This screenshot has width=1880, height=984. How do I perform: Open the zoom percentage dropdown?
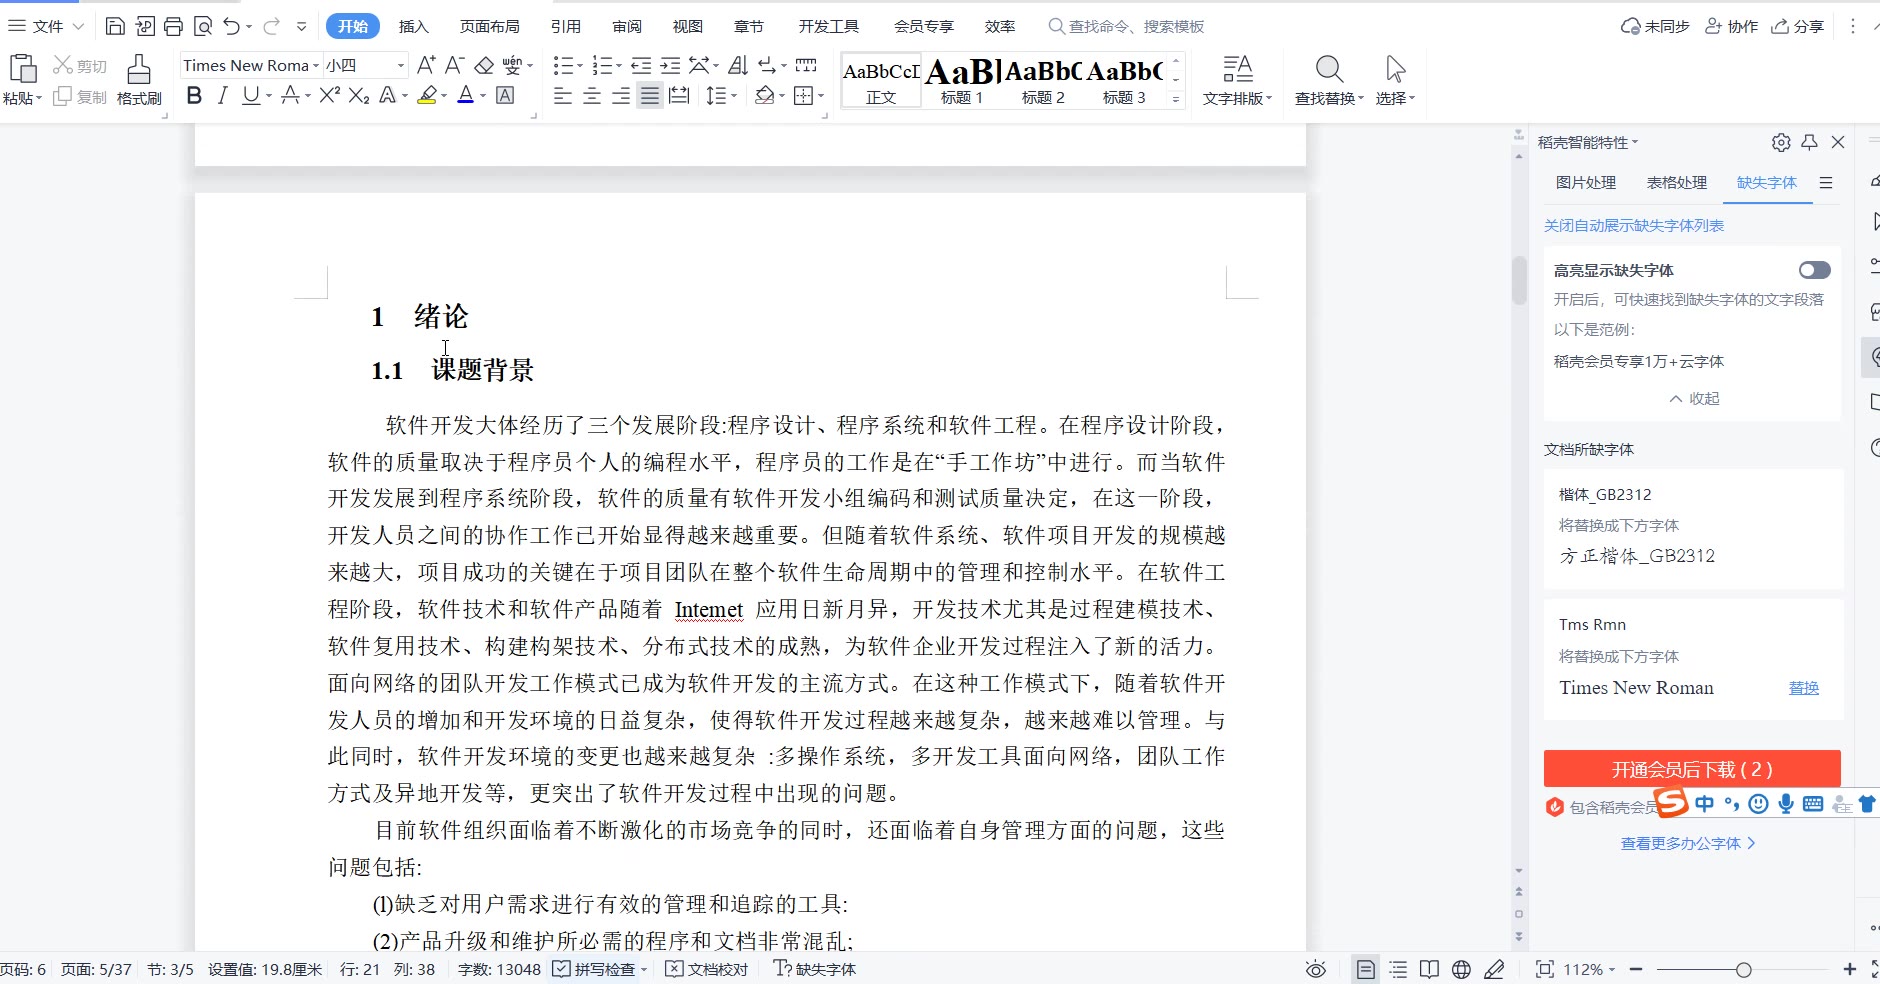[1590, 969]
